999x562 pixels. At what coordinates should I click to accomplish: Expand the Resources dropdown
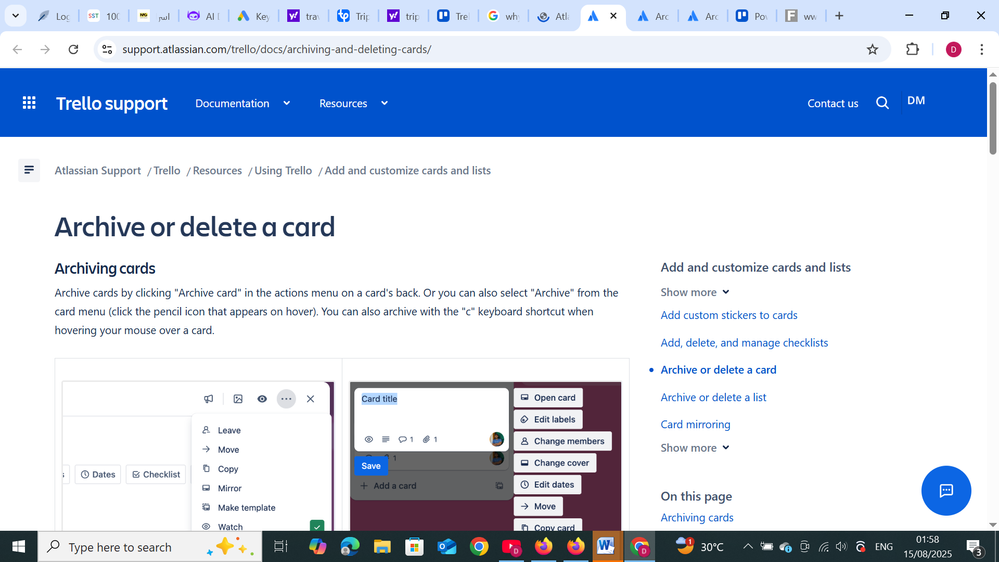(354, 103)
